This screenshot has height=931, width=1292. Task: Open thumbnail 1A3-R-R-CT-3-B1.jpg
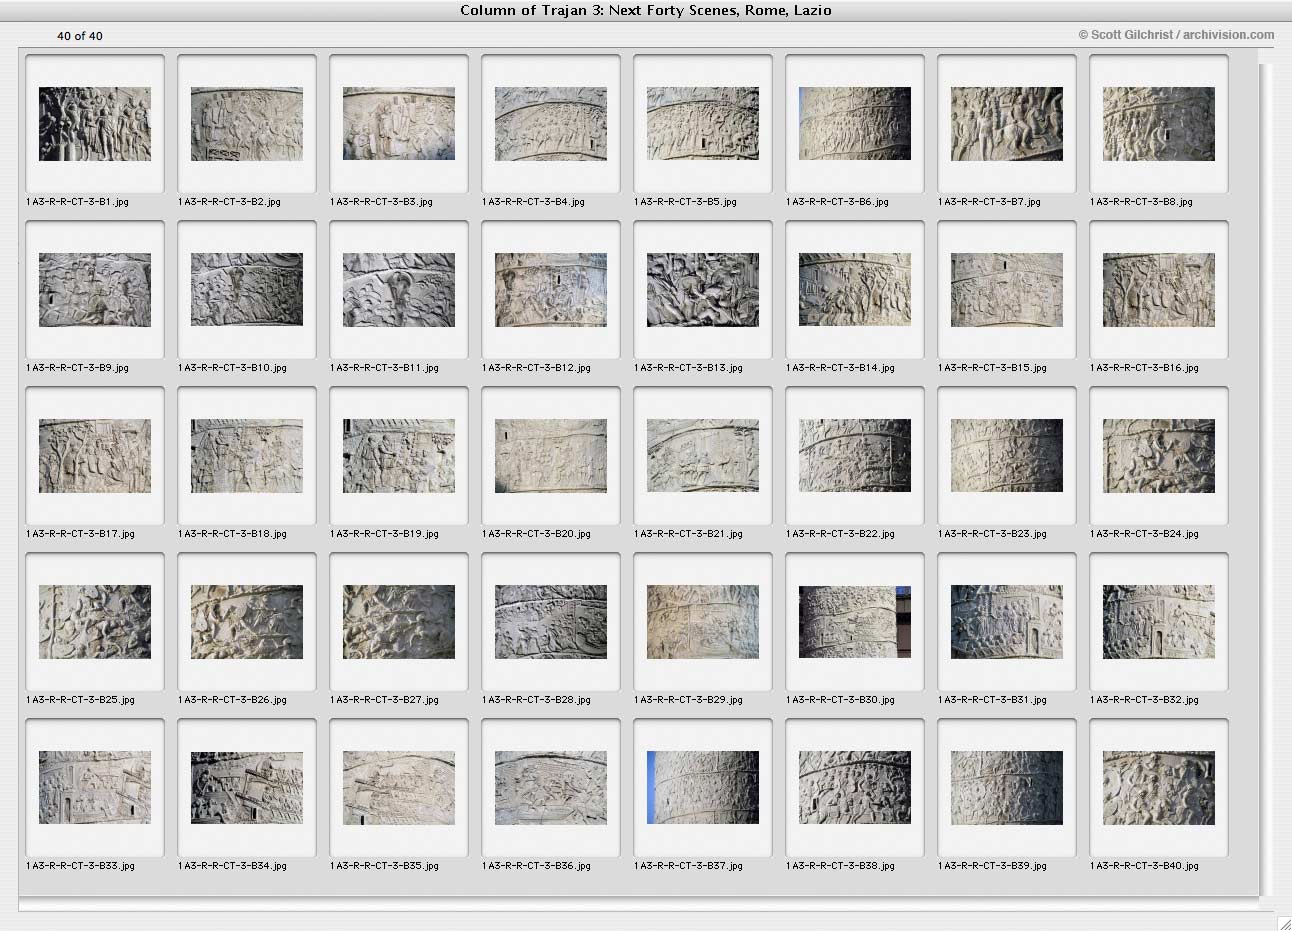(x=95, y=124)
